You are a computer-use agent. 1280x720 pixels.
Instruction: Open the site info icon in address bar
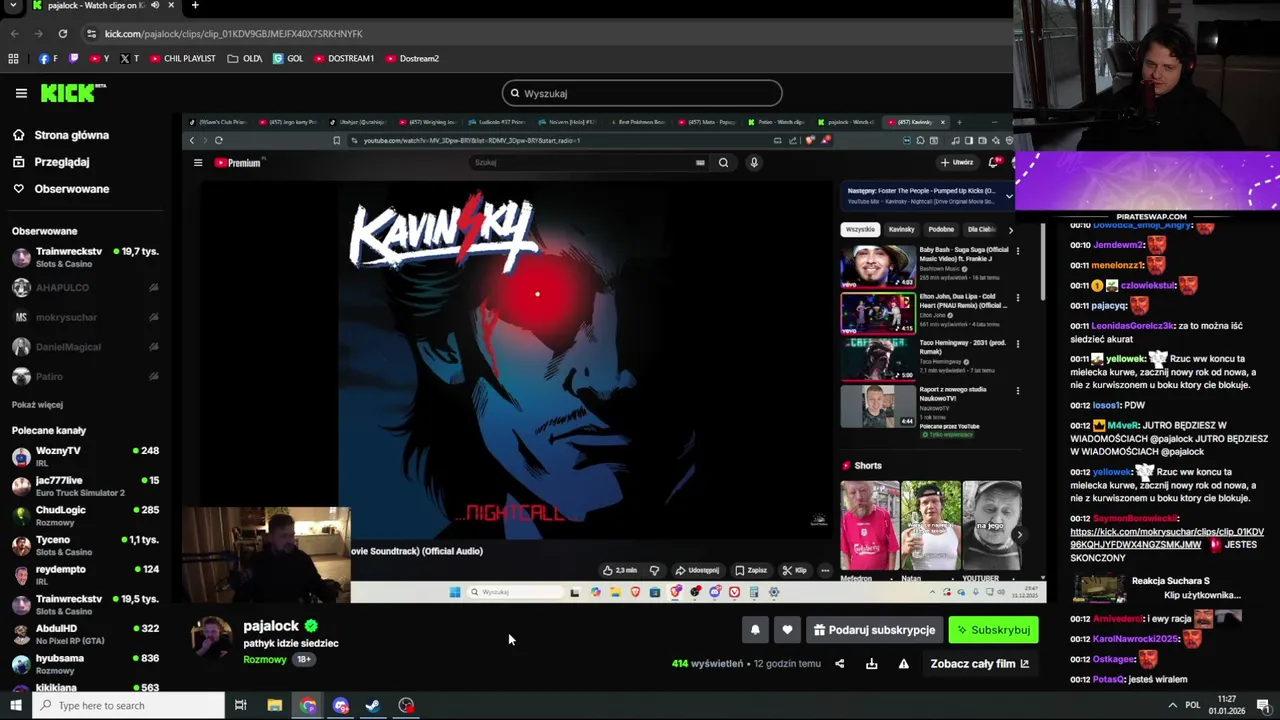pyautogui.click(x=91, y=33)
